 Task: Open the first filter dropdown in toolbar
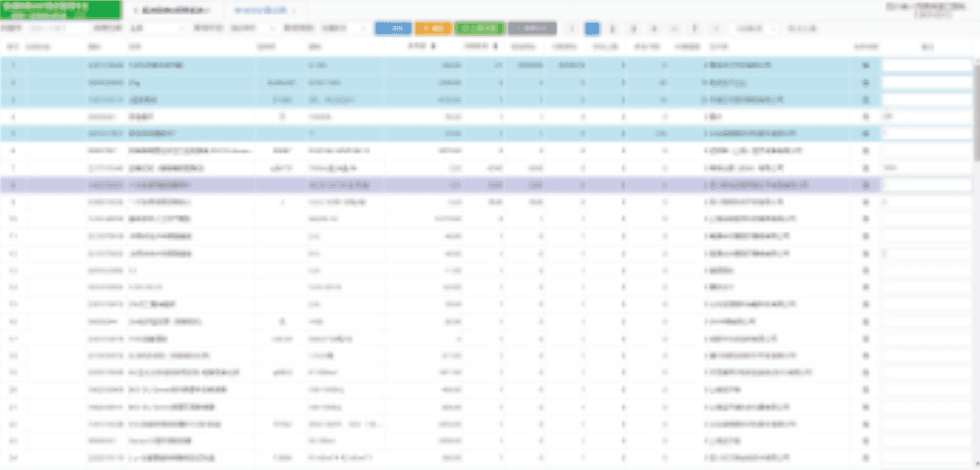156,28
